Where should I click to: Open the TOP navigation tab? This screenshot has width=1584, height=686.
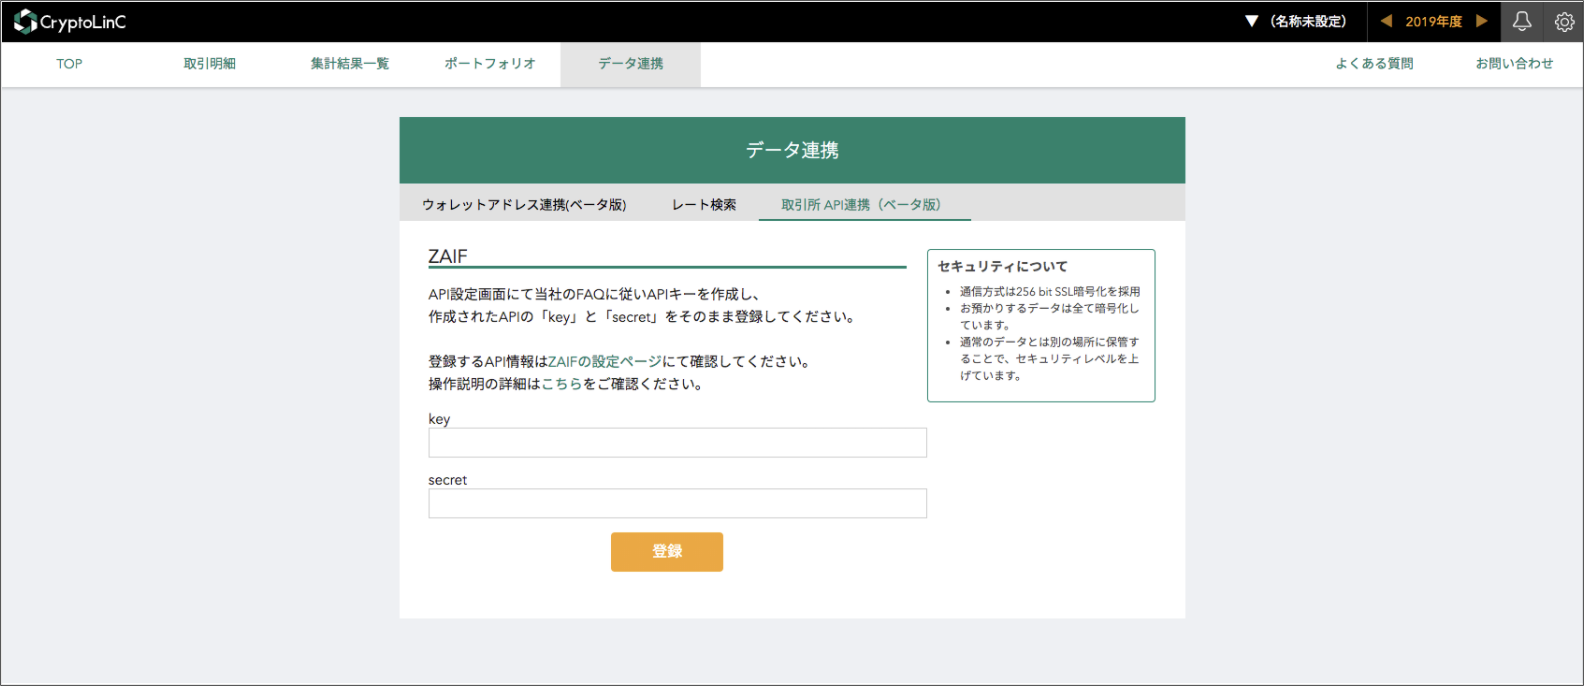[x=69, y=64]
